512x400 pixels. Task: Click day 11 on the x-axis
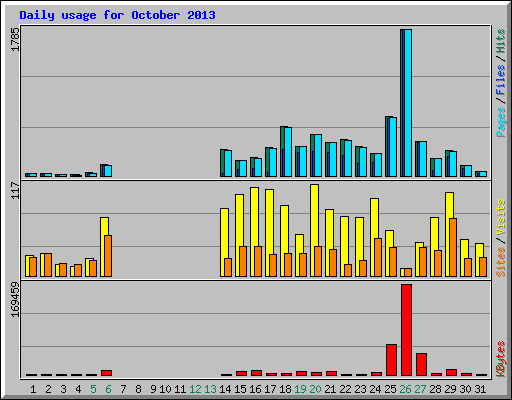[180, 389]
